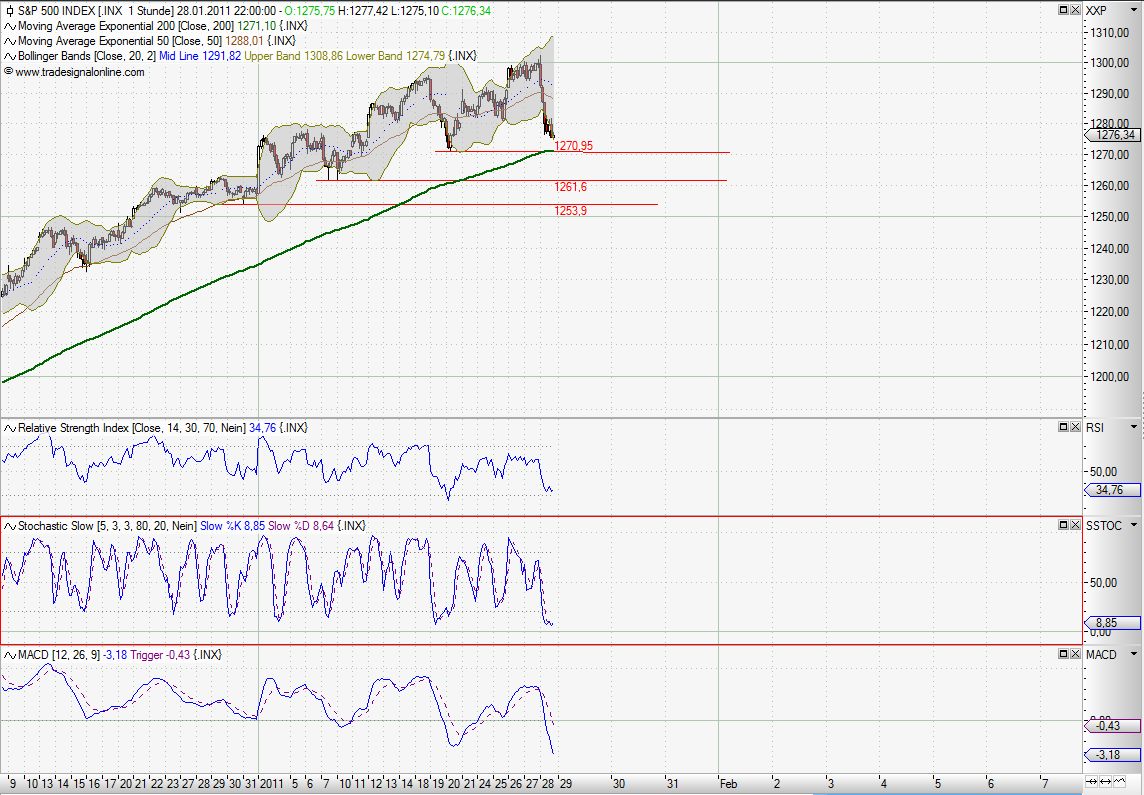
Task: Click the MACD indicator curve icon
Action: 7,655
